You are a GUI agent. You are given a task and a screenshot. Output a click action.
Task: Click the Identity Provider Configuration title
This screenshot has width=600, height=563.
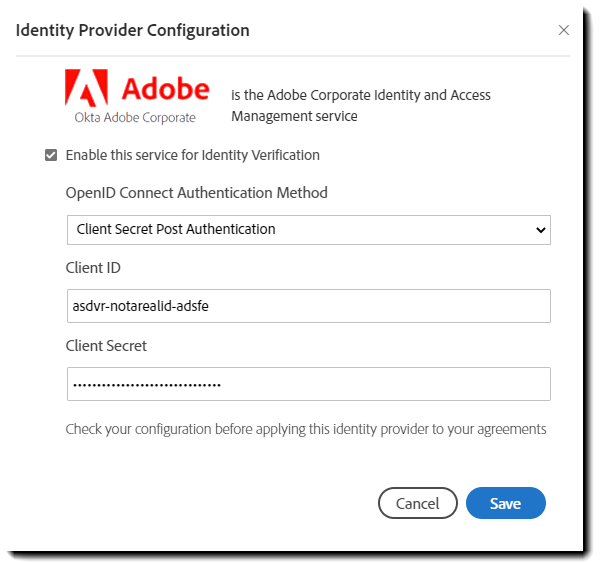tap(133, 30)
